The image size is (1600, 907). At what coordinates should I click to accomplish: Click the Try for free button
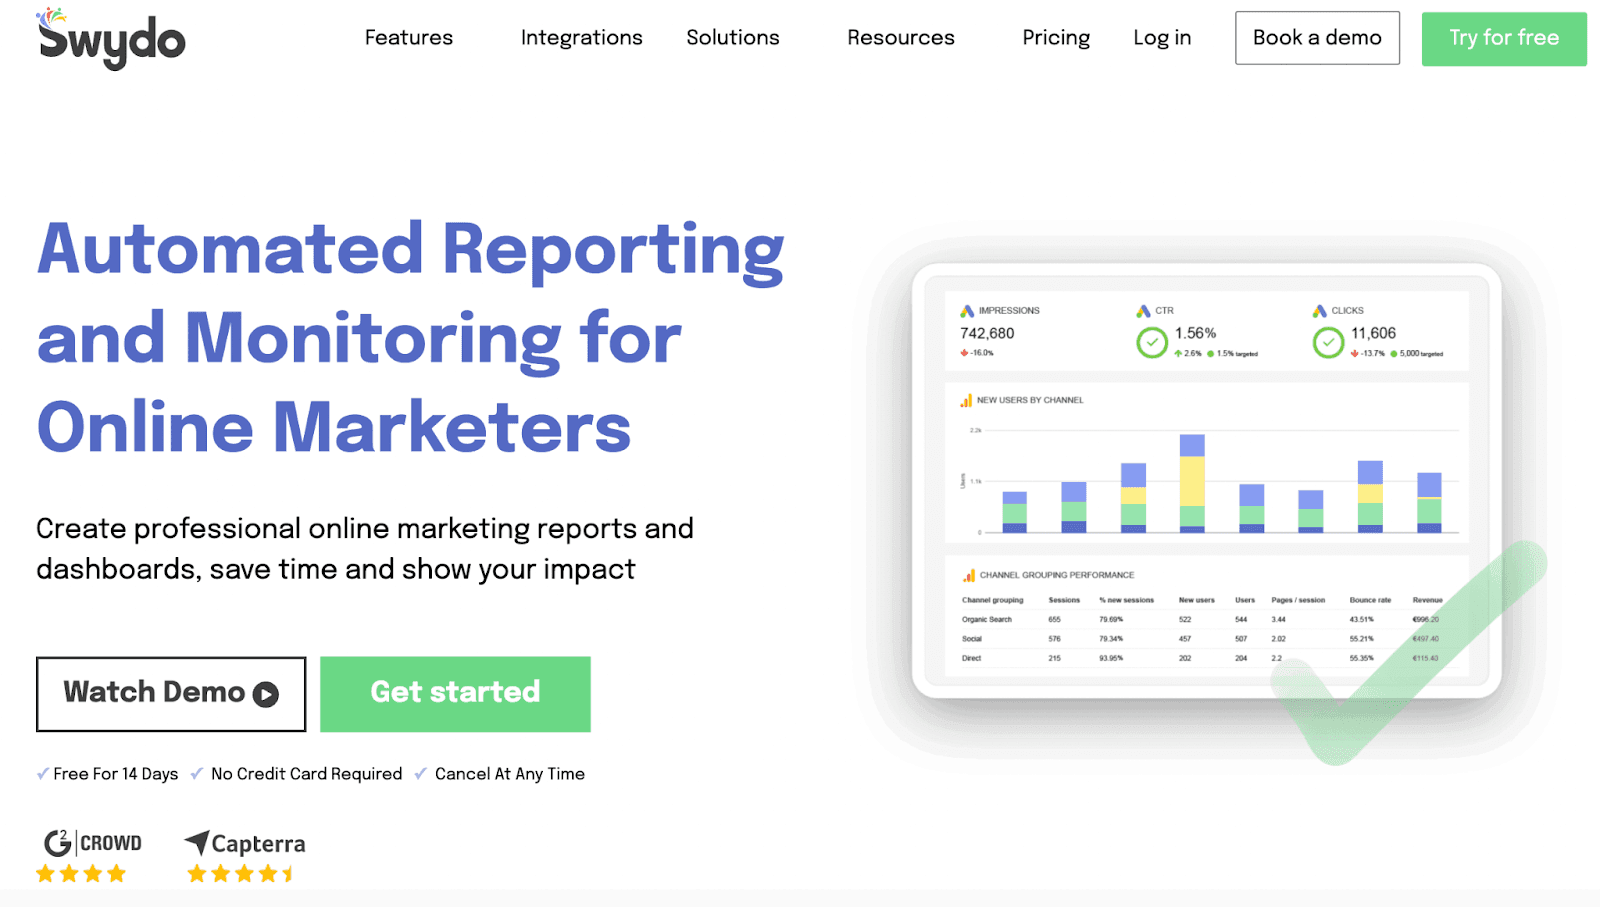pyautogui.click(x=1504, y=39)
